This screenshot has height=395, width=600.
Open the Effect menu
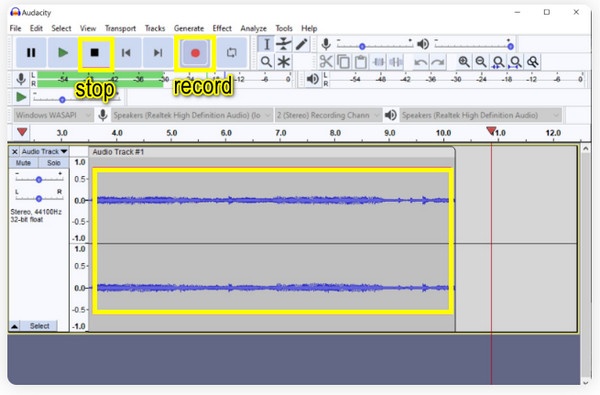click(x=222, y=28)
